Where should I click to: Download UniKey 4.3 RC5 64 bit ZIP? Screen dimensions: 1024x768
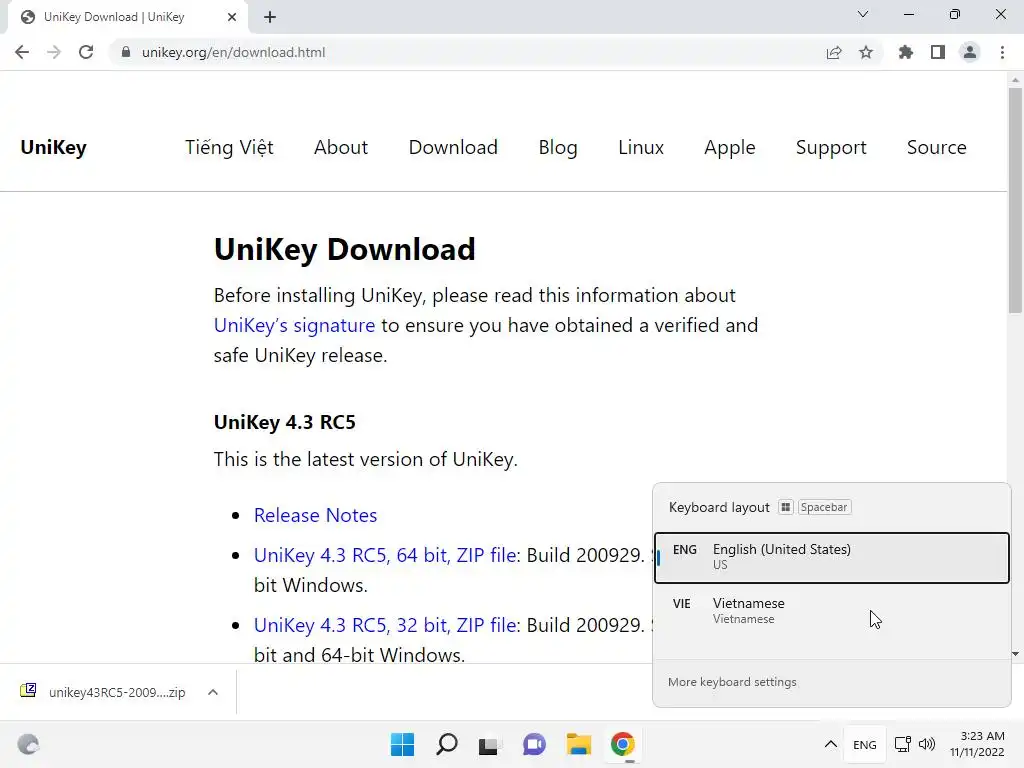[385, 555]
